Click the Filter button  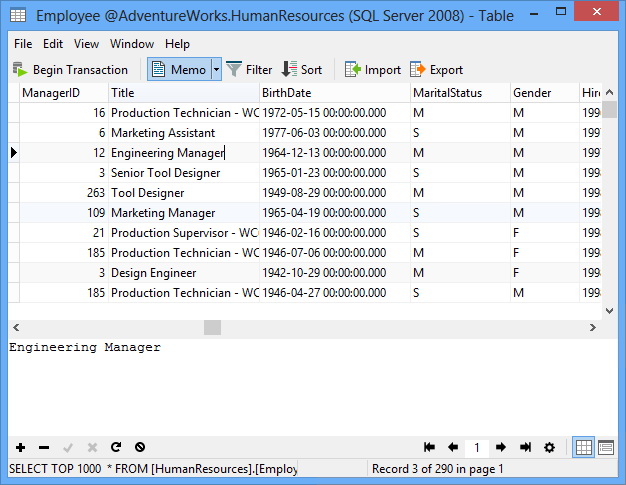[249, 69]
